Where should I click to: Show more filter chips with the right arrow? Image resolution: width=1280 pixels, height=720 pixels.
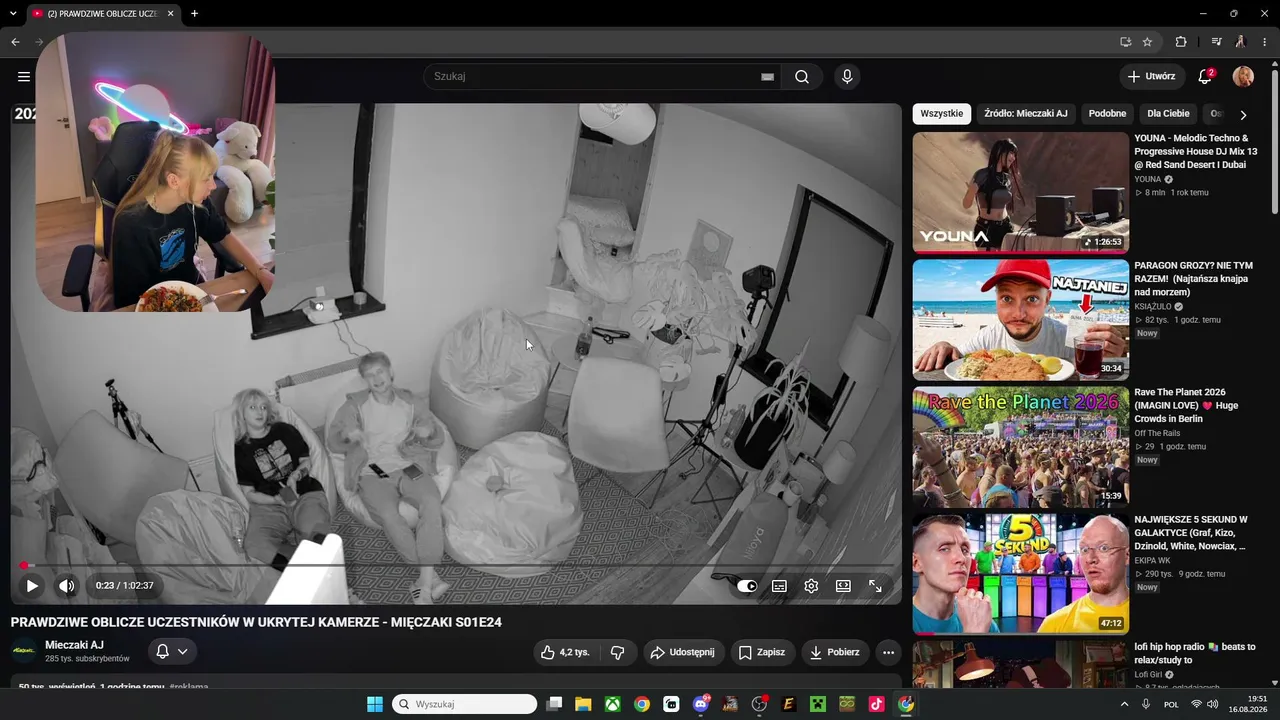point(1243,115)
